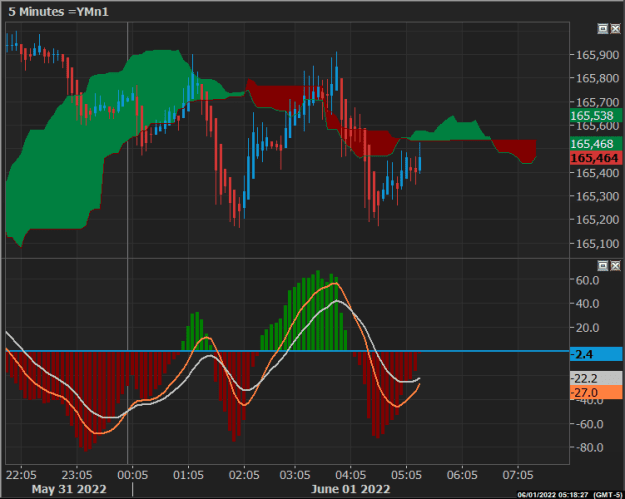
Task: Click the 'June 01 2022' date label
Action: pyautogui.click(x=350, y=489)
